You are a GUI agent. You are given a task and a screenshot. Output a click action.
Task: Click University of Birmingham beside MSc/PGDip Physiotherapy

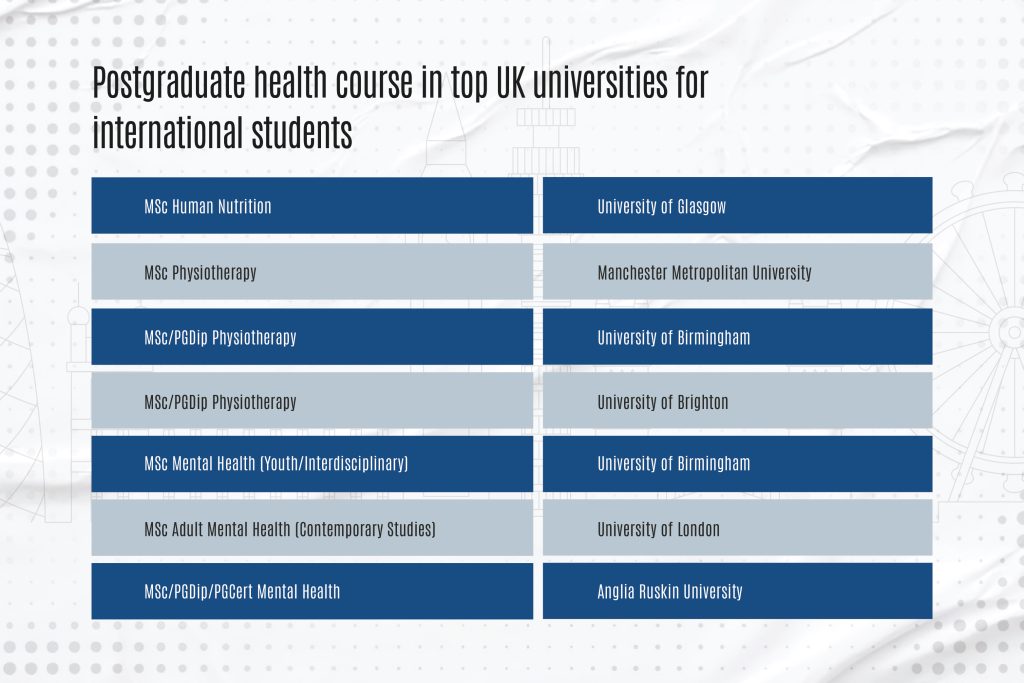tap(737, 337)
